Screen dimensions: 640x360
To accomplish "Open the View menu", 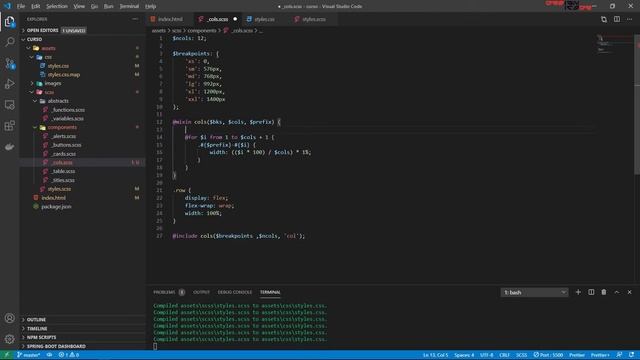I will click(79, 6).
